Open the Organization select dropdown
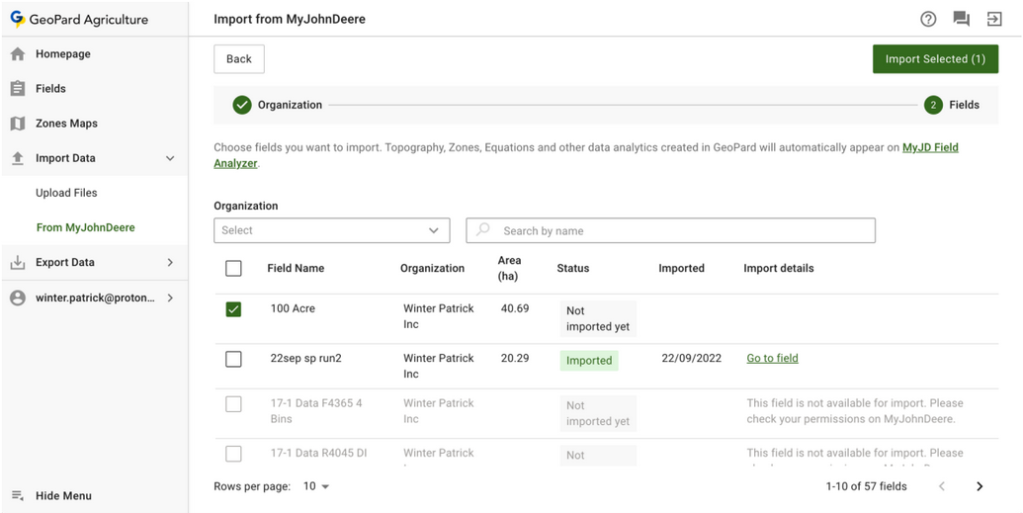This screenshot has height=513, width=1023. pyautogui.click(x=331, y=230)
